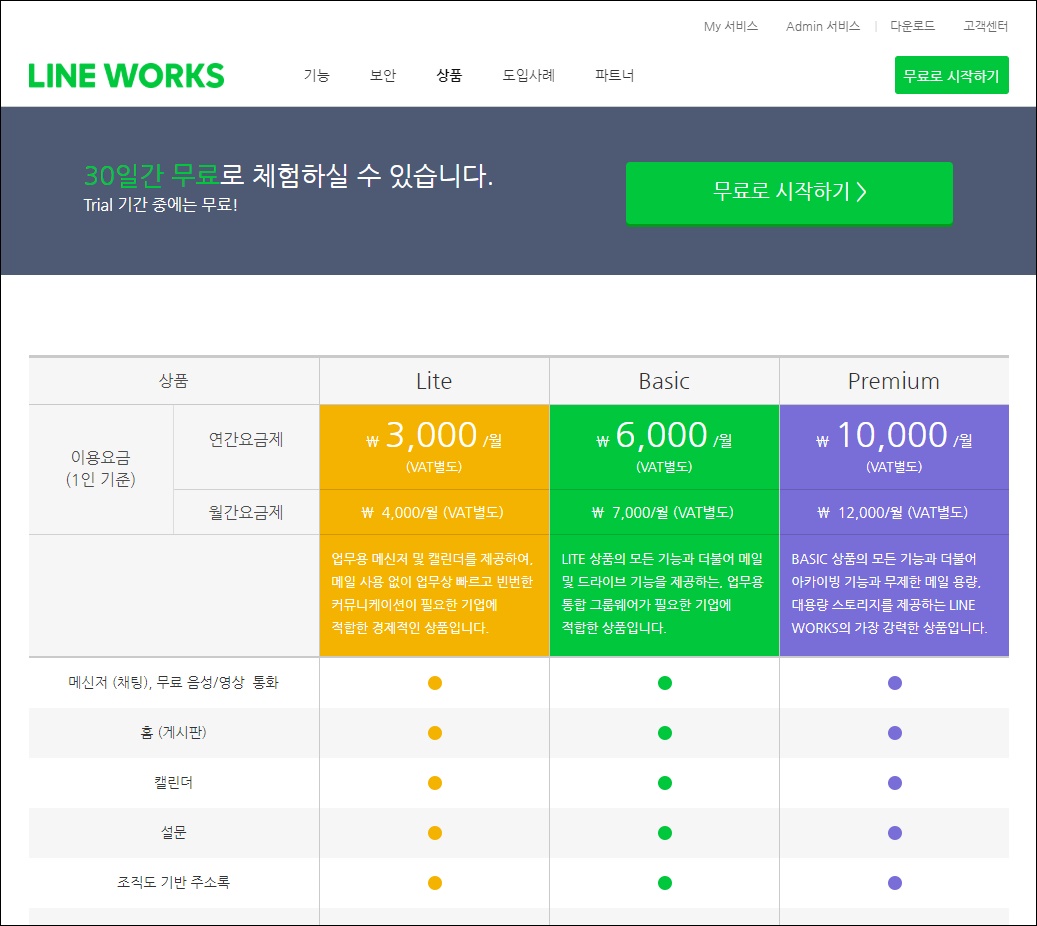The height and width of the screenshot is (926, 1037).
Task: Click the Lite column header
Action: [x=434, y=381]
